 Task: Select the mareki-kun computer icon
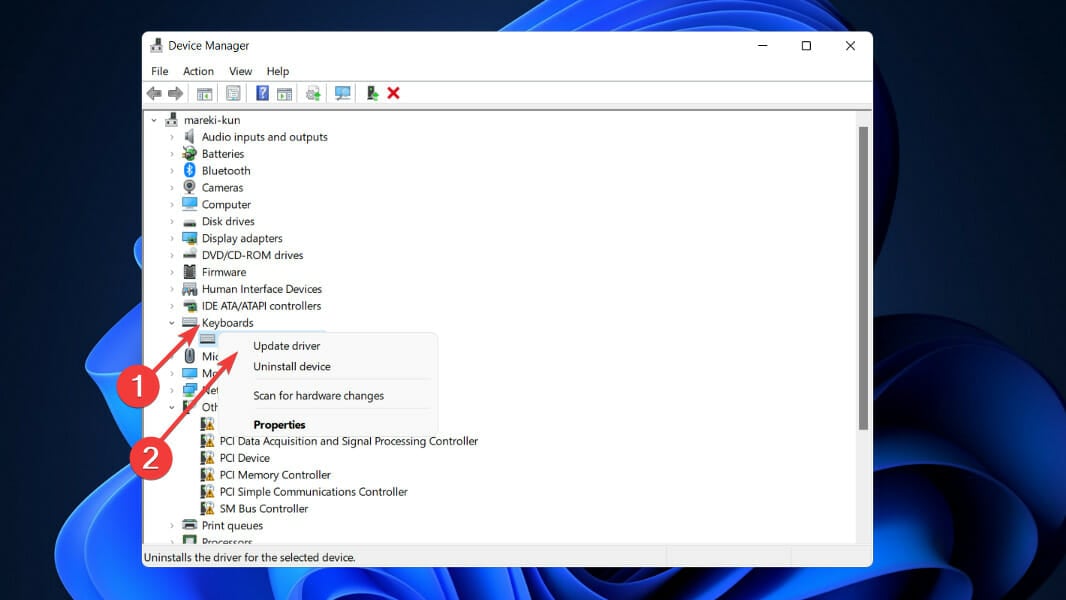pos(171,120)
